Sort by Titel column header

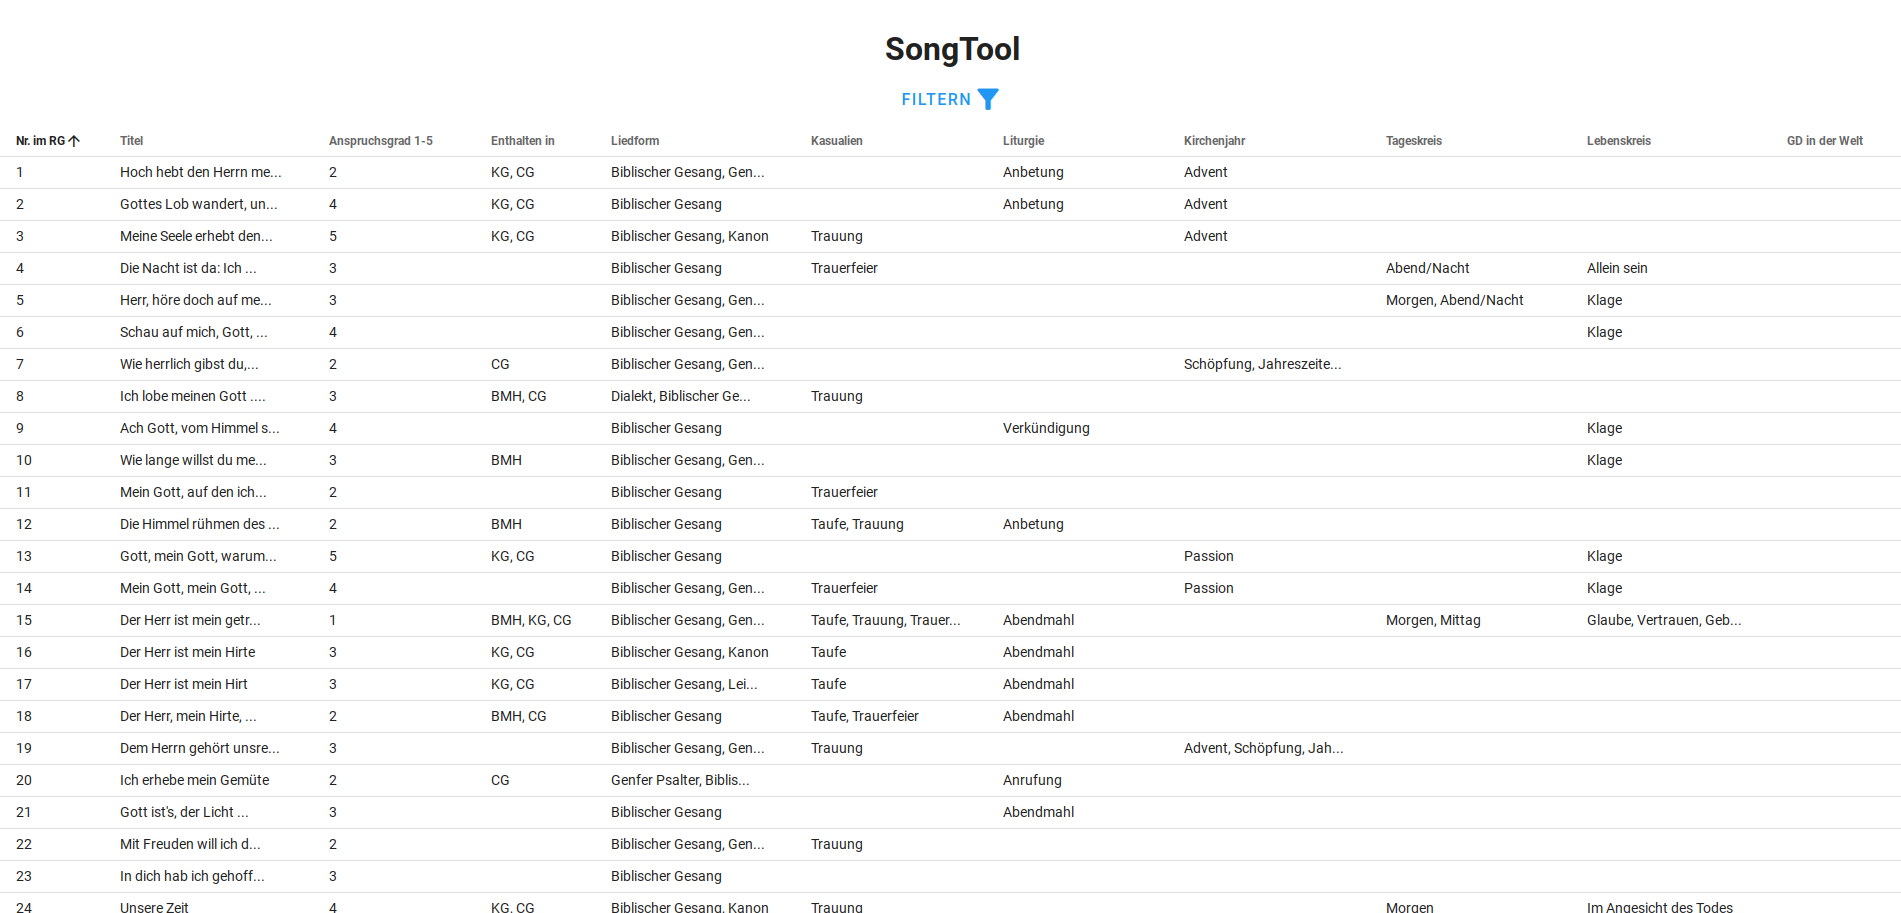click(132, 141)
